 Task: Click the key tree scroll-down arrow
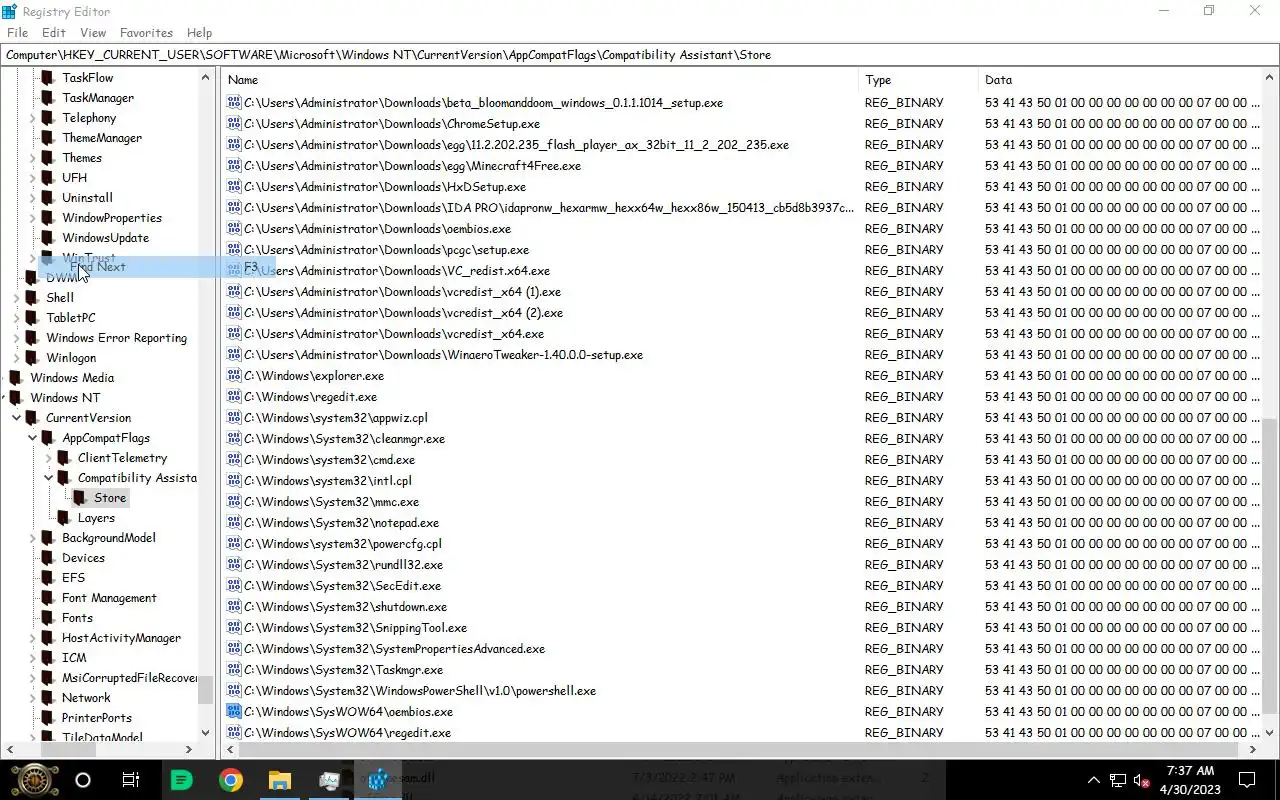[x=205, y=732]
